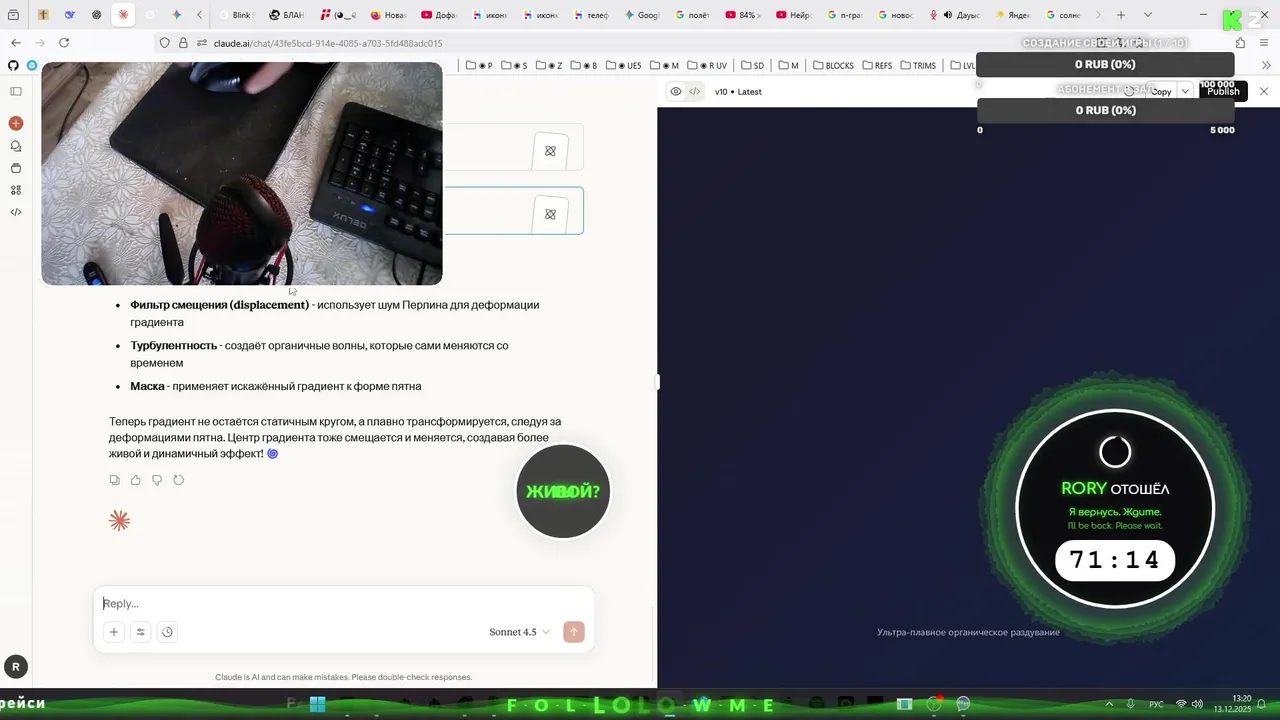
Task: Switch to the Дофа YouTube tab
Action: [x=439, y=15]
